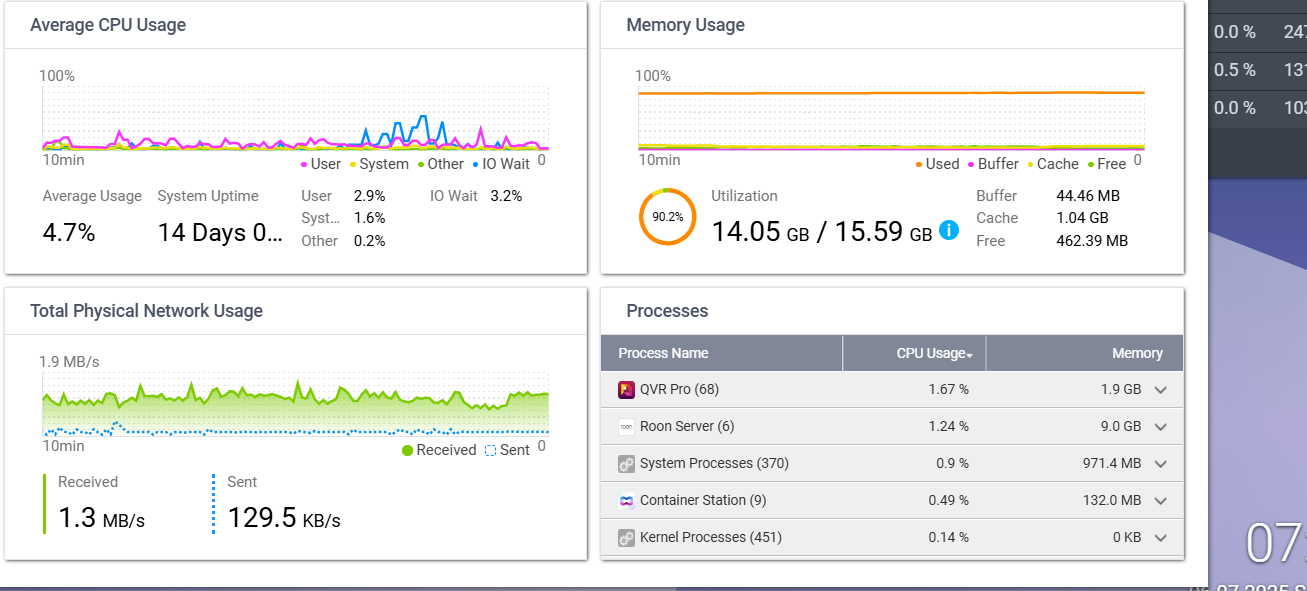The height and width of the screenshot is (591, 1307).
Task: Expand the QVR Pro process row
Action: [1161, 390]
